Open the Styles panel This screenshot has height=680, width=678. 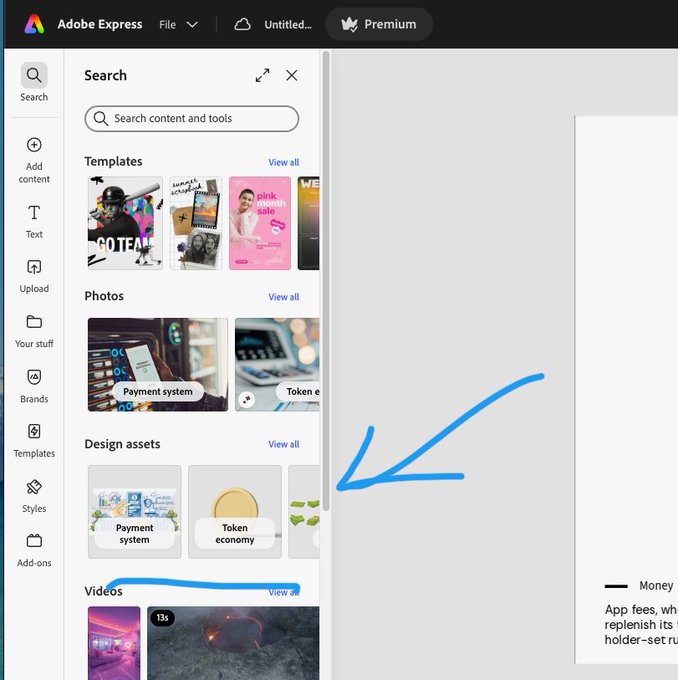click(x=34, y=496)
